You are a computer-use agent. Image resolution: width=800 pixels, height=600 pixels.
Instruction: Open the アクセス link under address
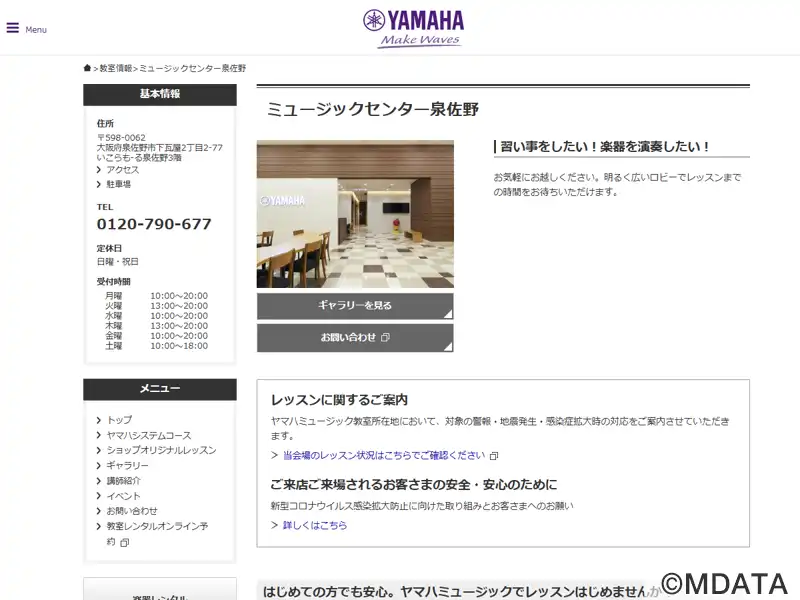point(122,170)
